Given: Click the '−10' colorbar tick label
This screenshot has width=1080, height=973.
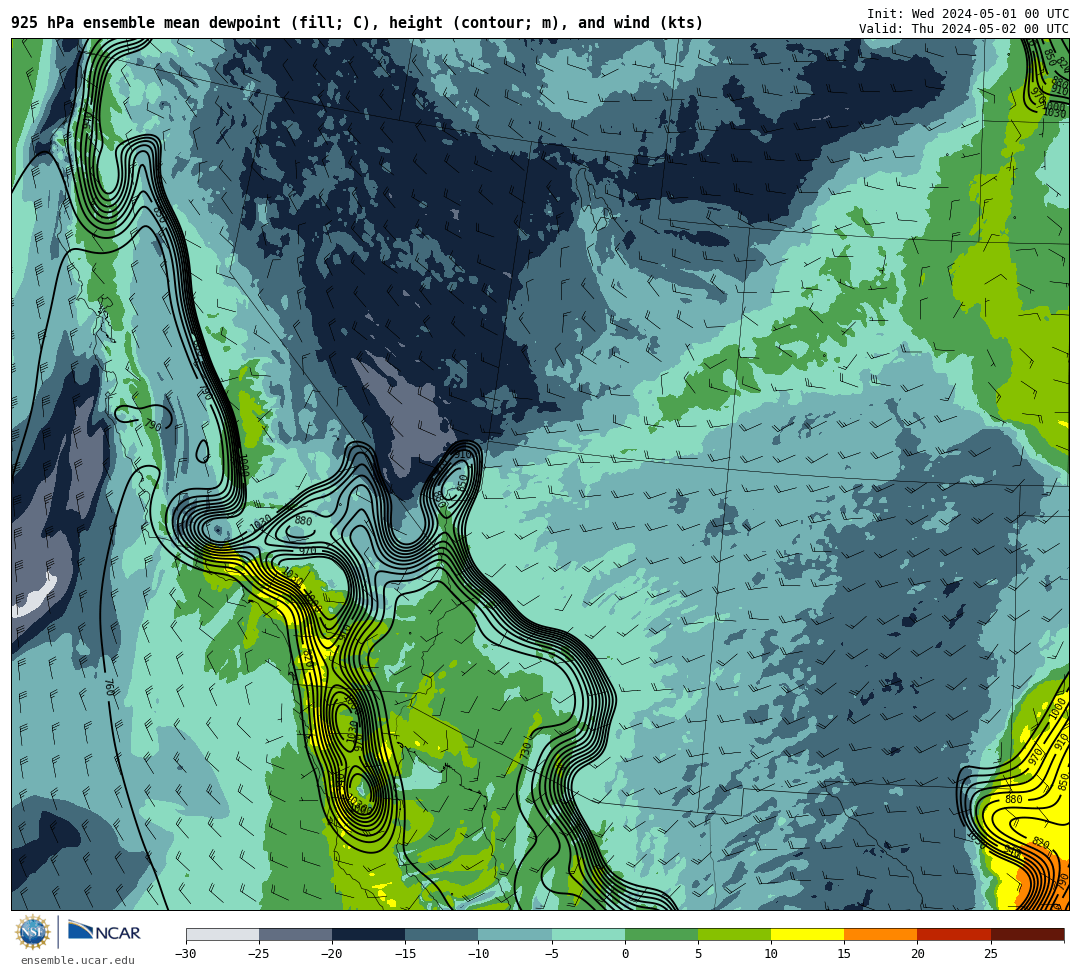Looking at the screenshot, I should pos(478,954).
